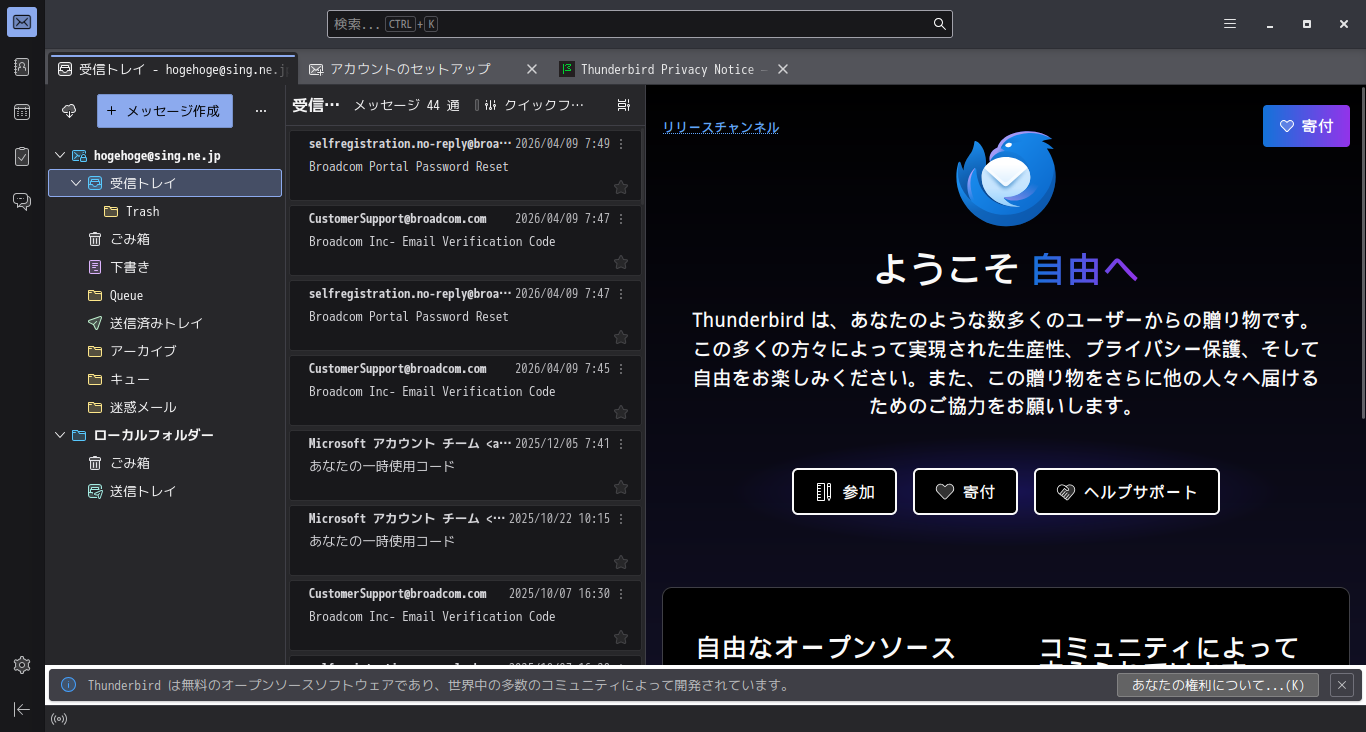Click the get messages cloud icon
1366x732 pixels.
[69, 111]
